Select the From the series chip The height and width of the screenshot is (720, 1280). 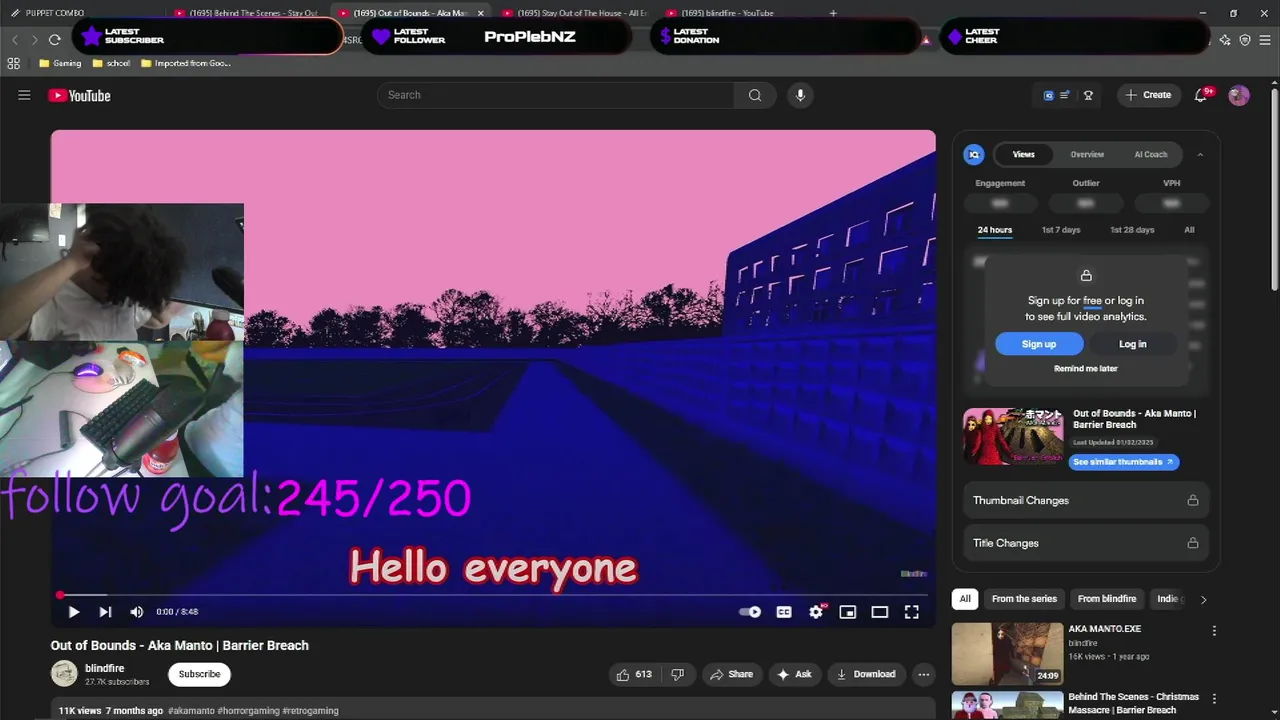click(1024, 599)
